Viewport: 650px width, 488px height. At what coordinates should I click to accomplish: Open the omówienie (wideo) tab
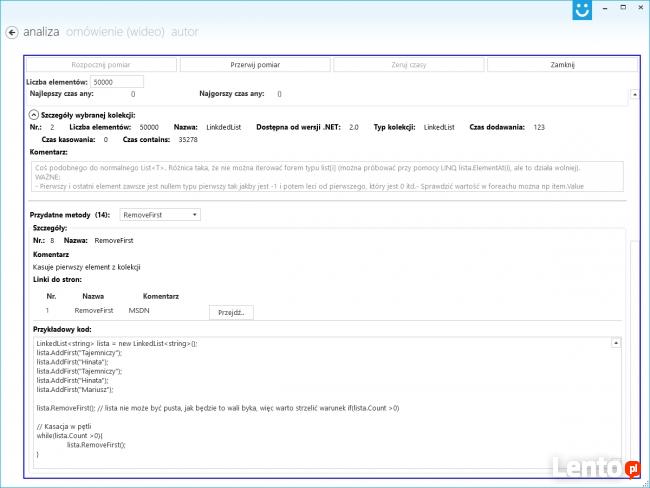tap(115, 32)
